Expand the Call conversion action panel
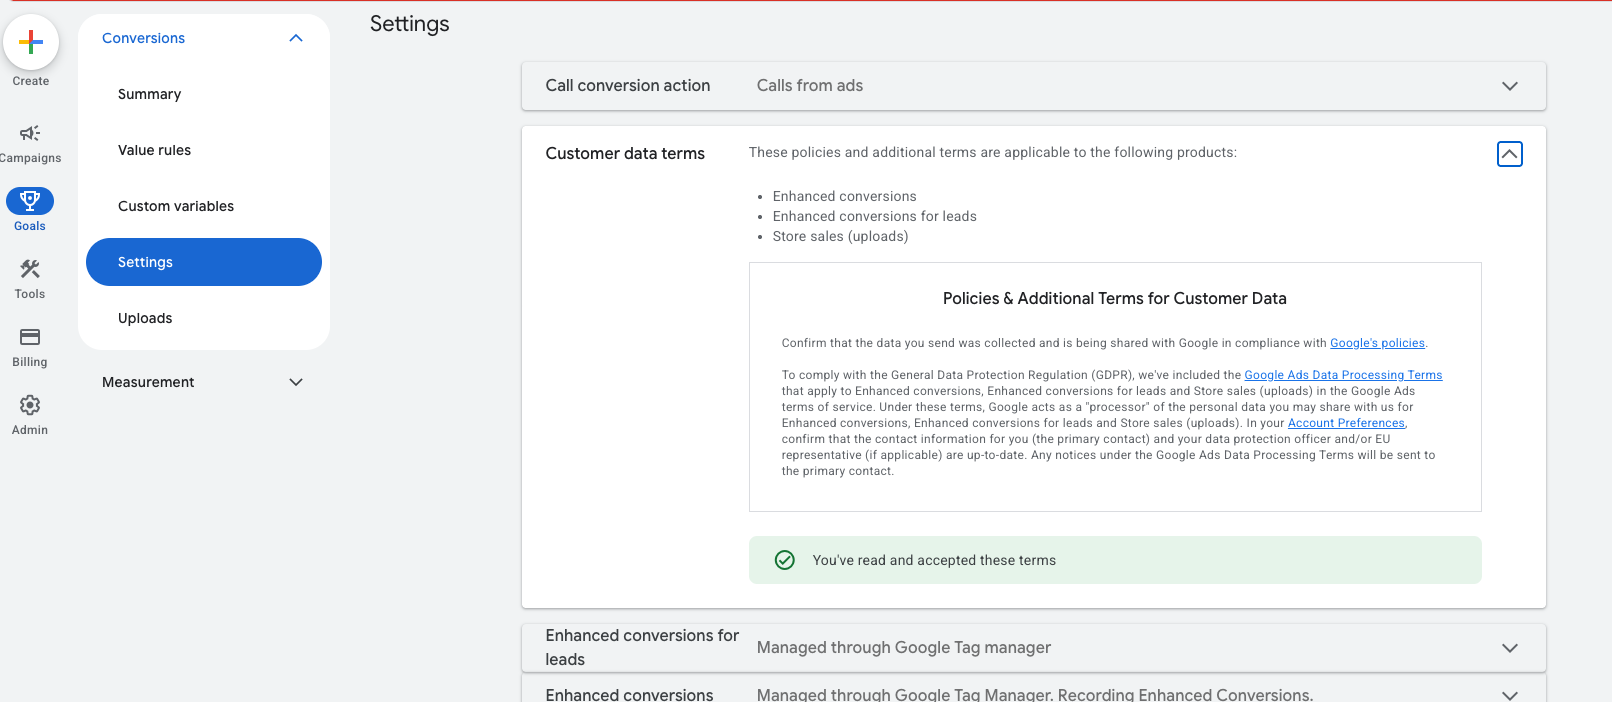Viewport: 1612px width, 702px height. (x=1509, y=86)
